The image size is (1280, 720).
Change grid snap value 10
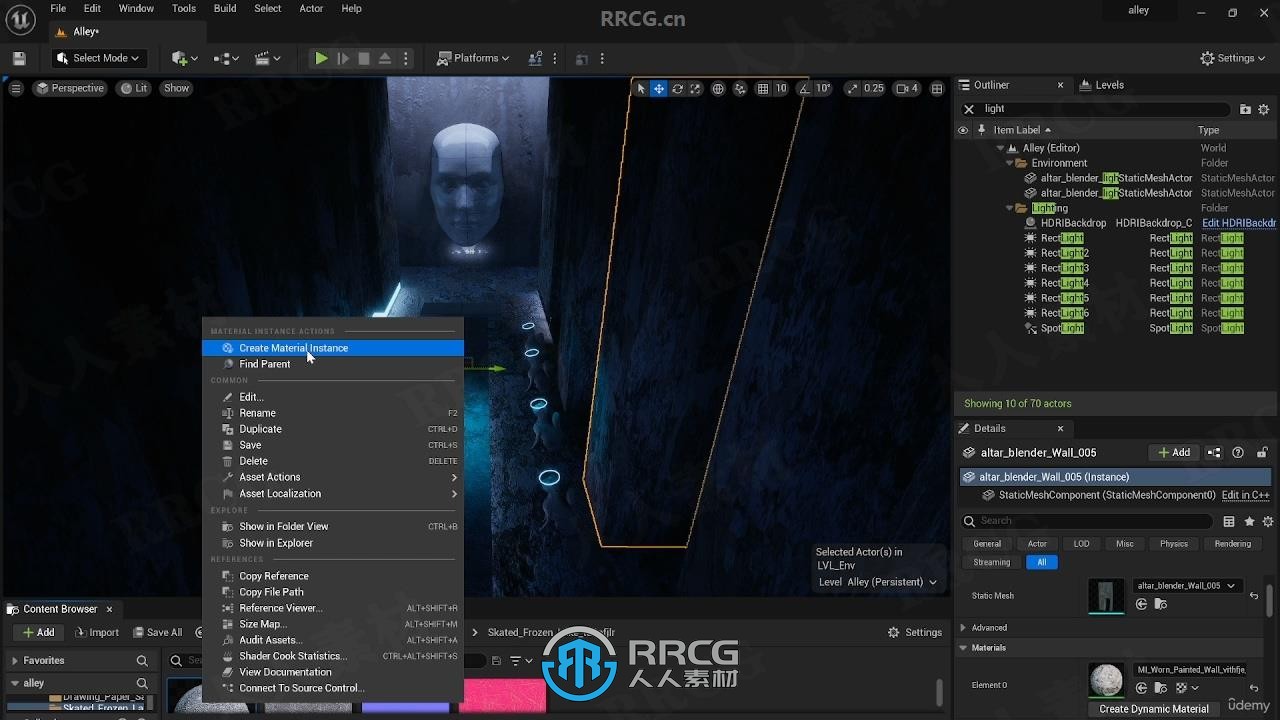pos(781,88)
